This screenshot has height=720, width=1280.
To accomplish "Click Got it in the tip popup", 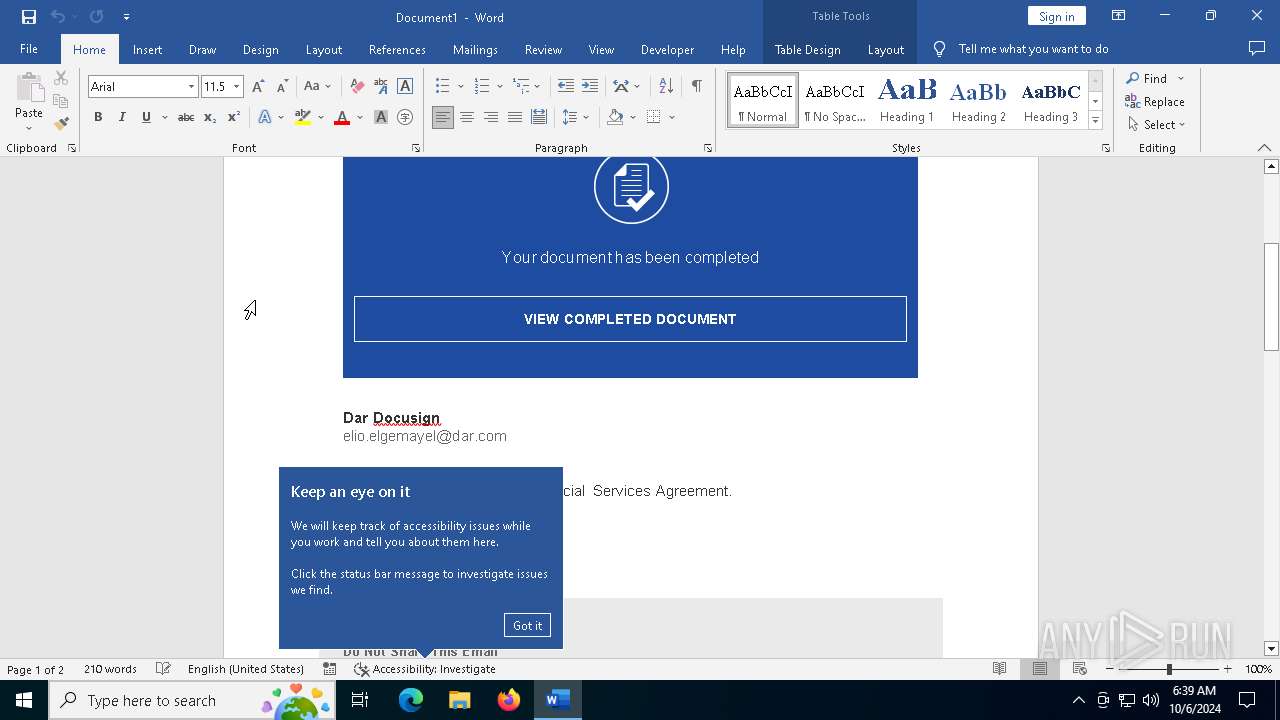I will (527, 625).
